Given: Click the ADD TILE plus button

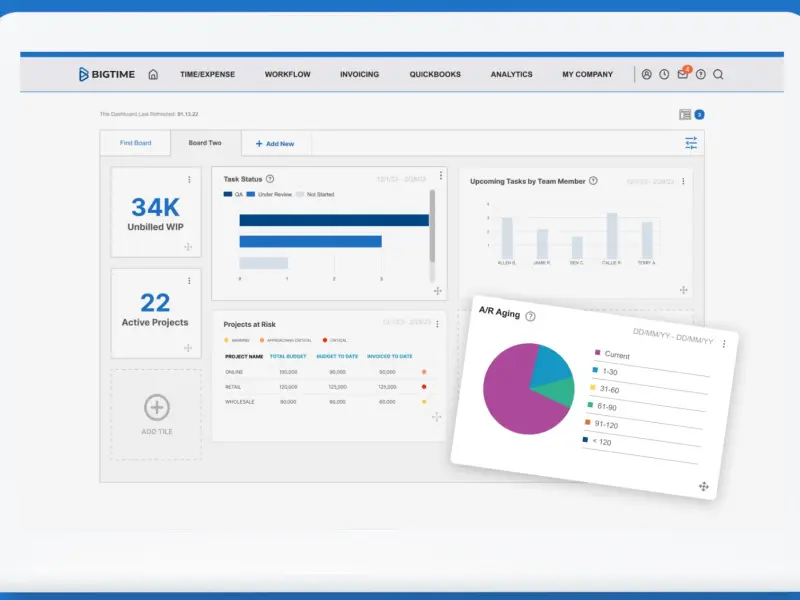Looking at the screenshot, I should 157,407.
